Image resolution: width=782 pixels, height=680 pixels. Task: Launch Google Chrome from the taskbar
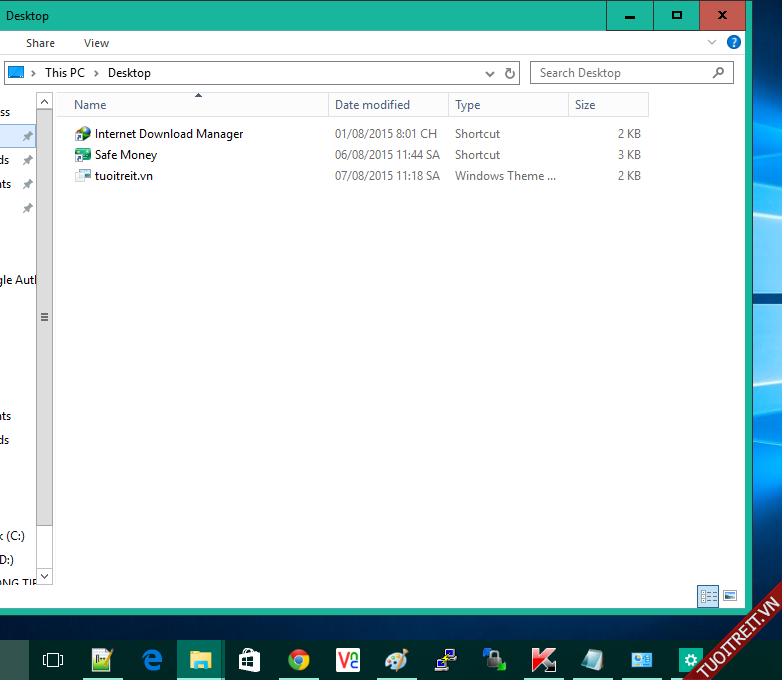pos(298,660)
